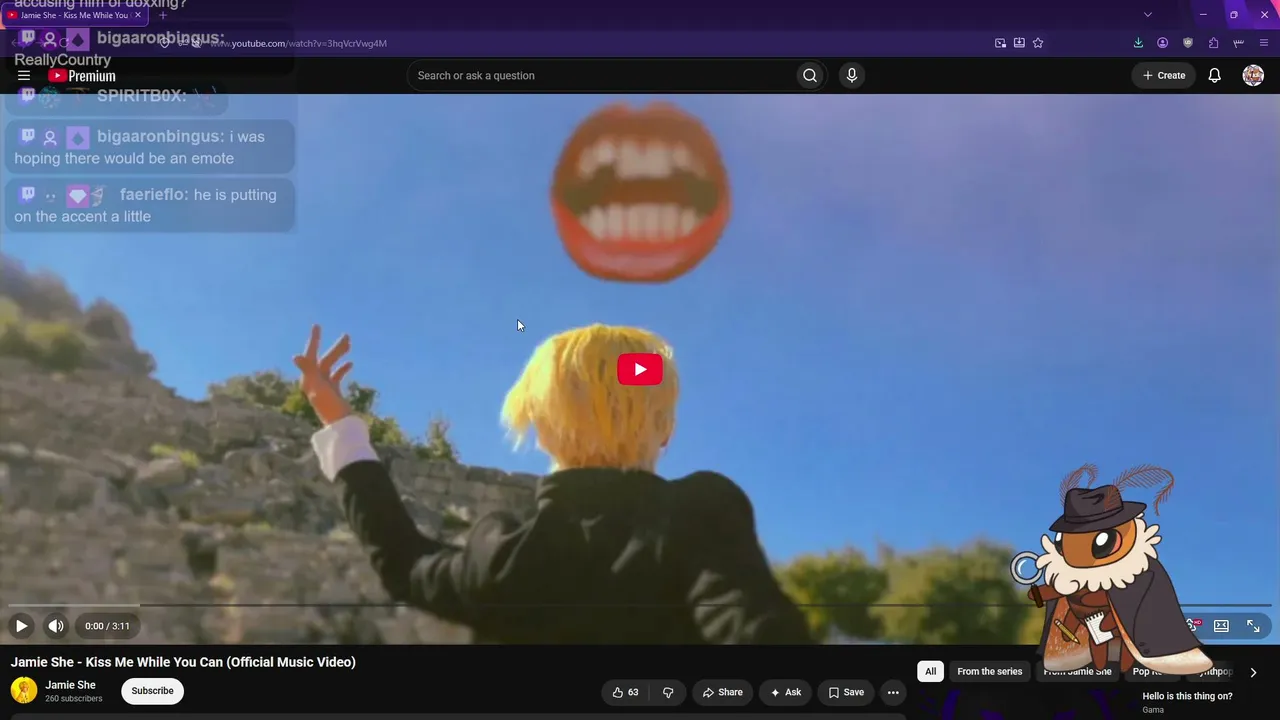Screen dimensions: 1280x720
Task: Open the Jamie She channel avatar
Action: coord(24,690)
